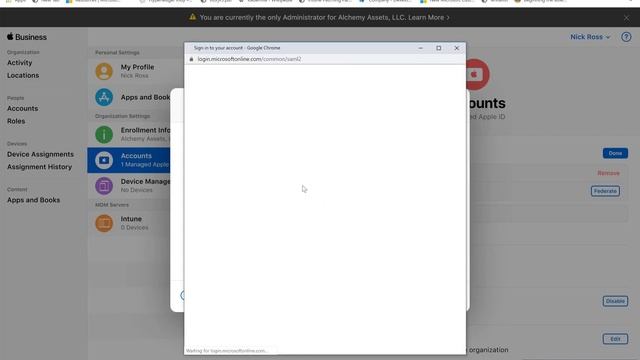Viewport: 640px width, 360px height.
Task: Open My Profile settings icon
Action: pyautogui.click(x=104, y=71)
